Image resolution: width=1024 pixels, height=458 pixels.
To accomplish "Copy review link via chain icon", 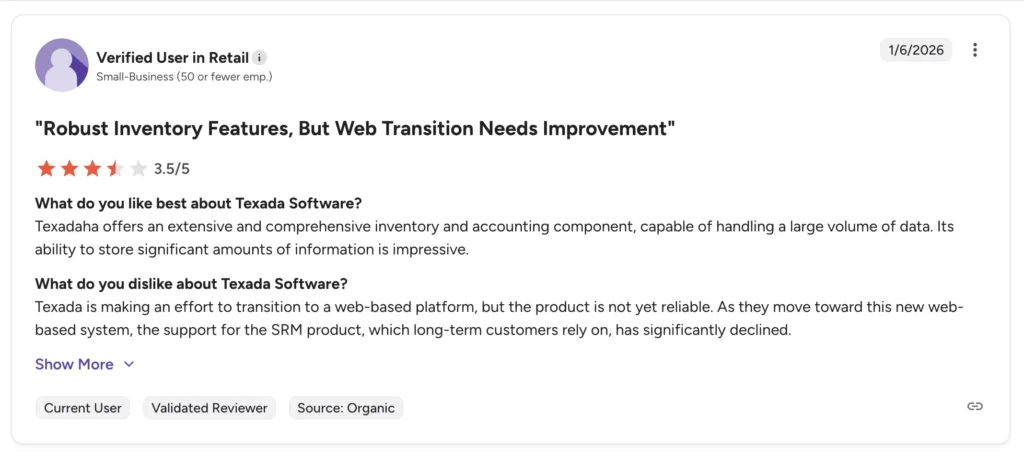I will click(975, 406).
